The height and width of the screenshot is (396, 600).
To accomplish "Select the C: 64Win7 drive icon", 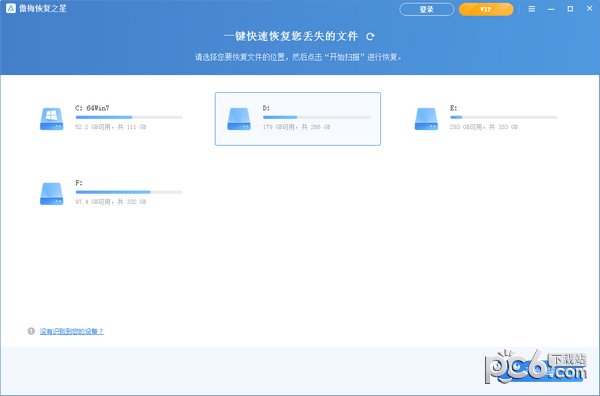I will 52,119.
